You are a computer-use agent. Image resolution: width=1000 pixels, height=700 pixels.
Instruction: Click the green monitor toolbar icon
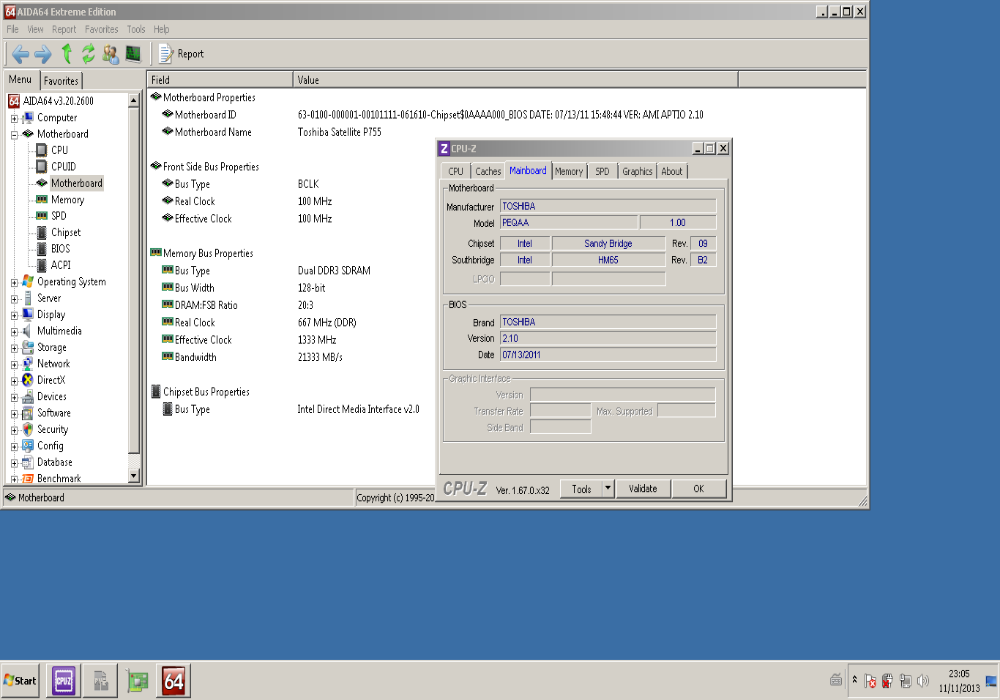tap(133, 54)
